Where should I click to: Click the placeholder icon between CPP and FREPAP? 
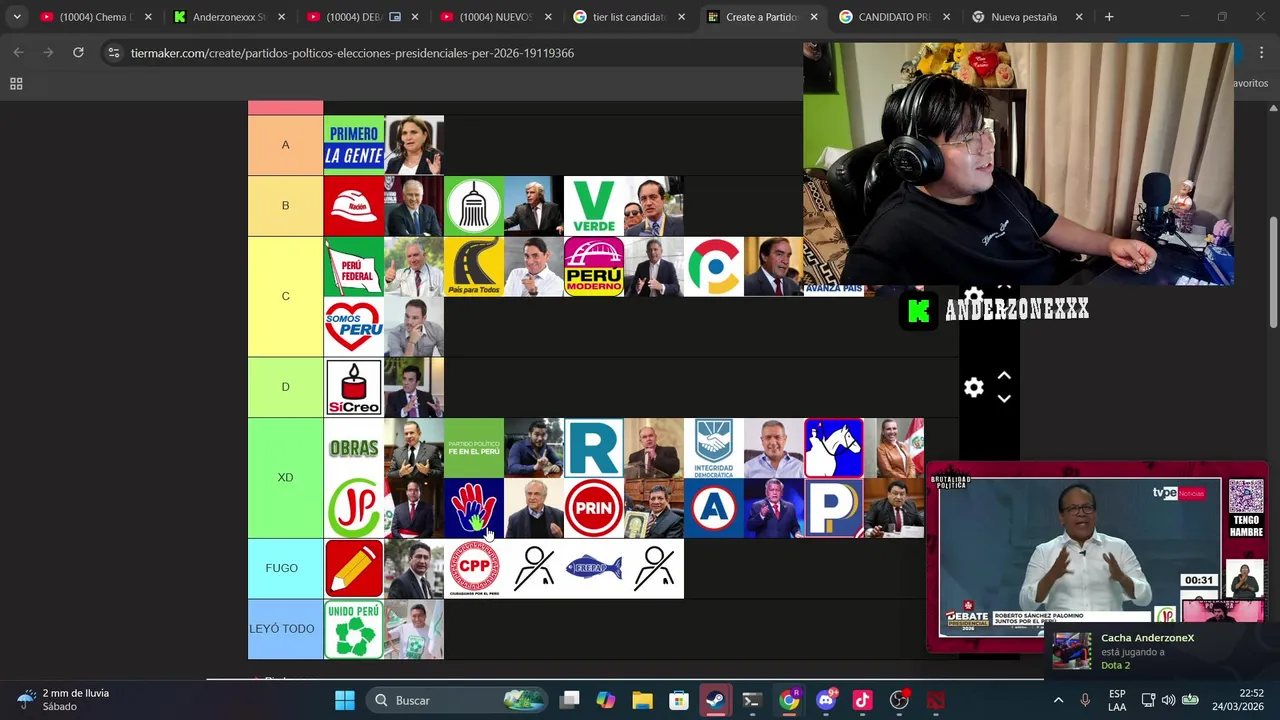click(534, 568)
